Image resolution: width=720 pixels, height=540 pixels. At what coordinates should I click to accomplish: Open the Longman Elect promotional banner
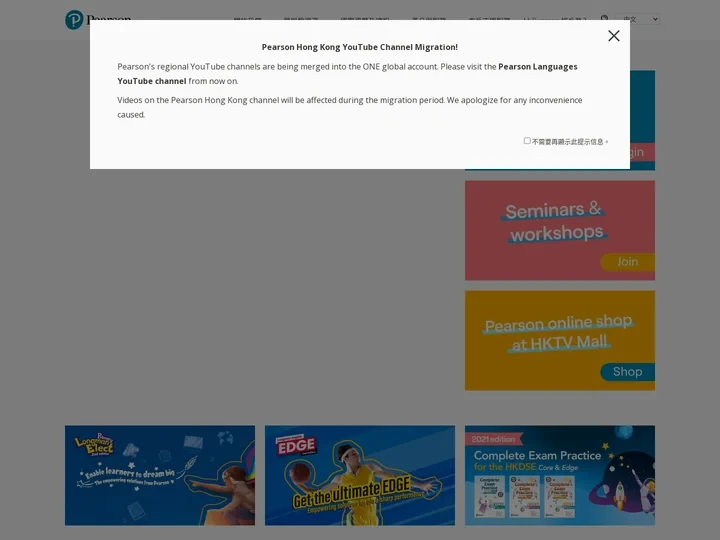160,475
